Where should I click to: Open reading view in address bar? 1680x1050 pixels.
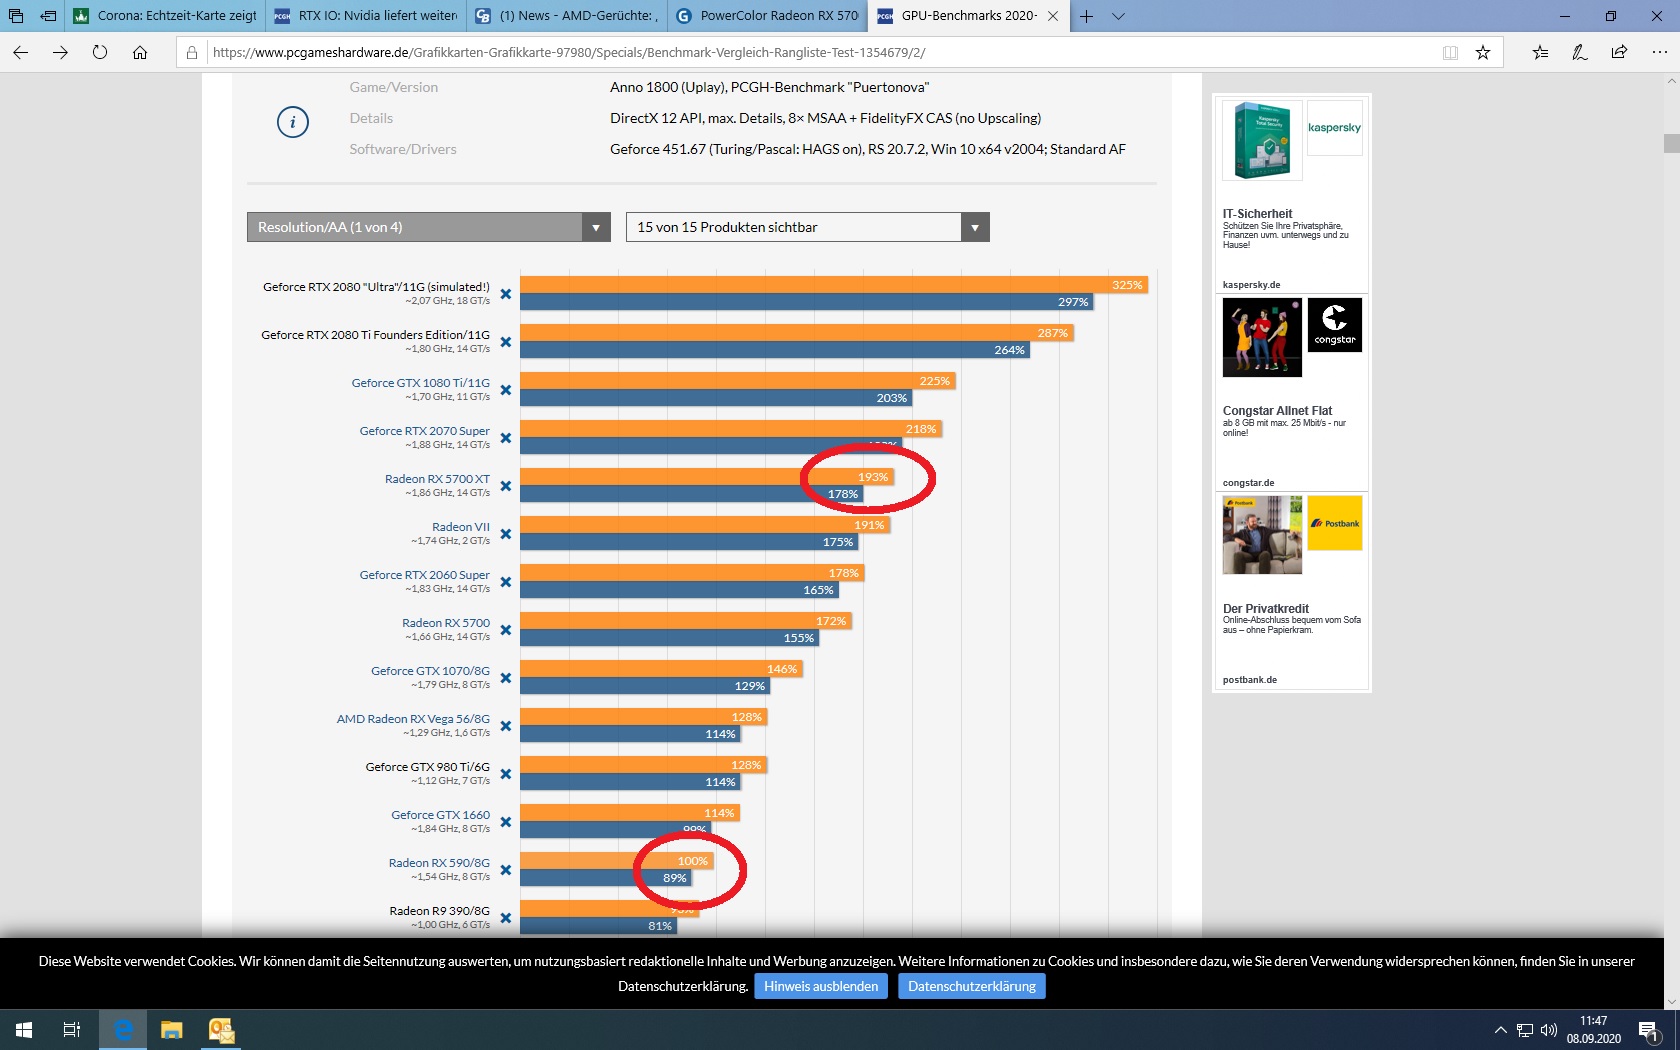pos(1450,52)
